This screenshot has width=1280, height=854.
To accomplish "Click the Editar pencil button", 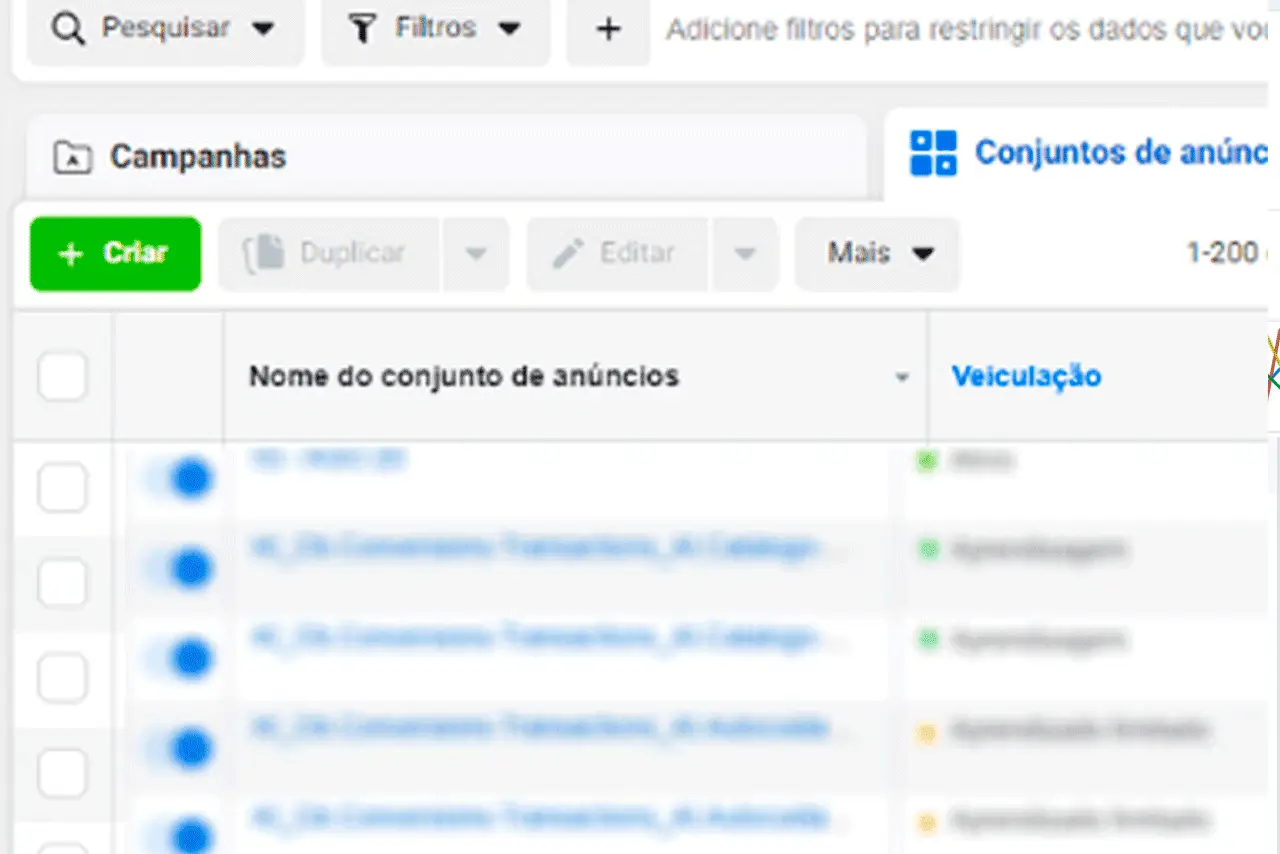I will (617, 254).
